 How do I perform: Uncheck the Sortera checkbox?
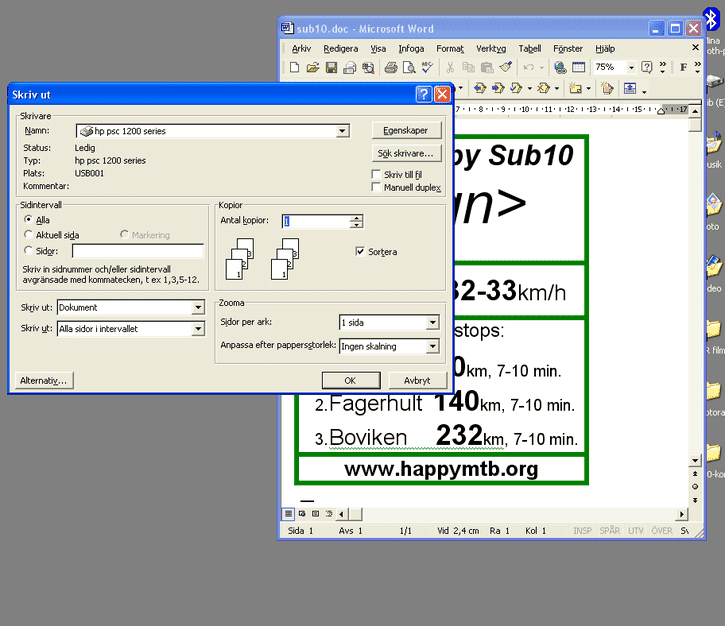(x=360, y=252)
